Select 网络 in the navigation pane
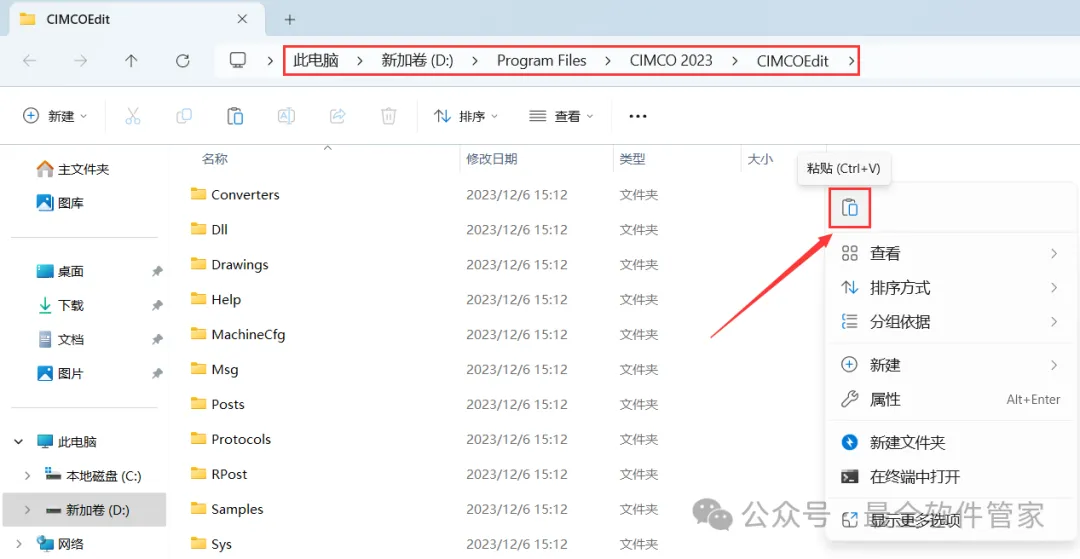 click(x=61, y=544)
